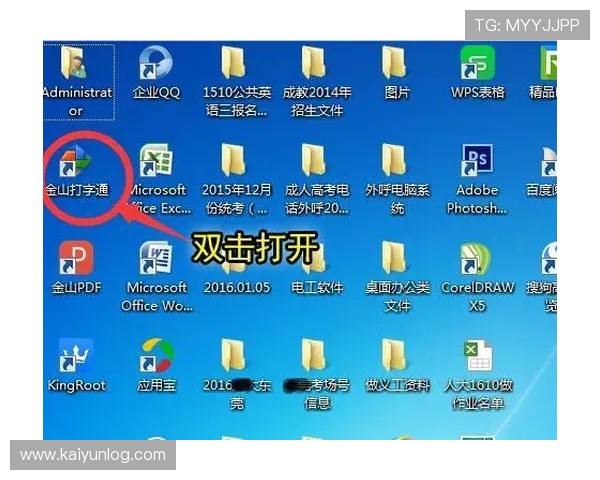Click the 金山打字通 label text
This screenshot has width=600, height=480.
pyautogui.click(x=77, y=190)
